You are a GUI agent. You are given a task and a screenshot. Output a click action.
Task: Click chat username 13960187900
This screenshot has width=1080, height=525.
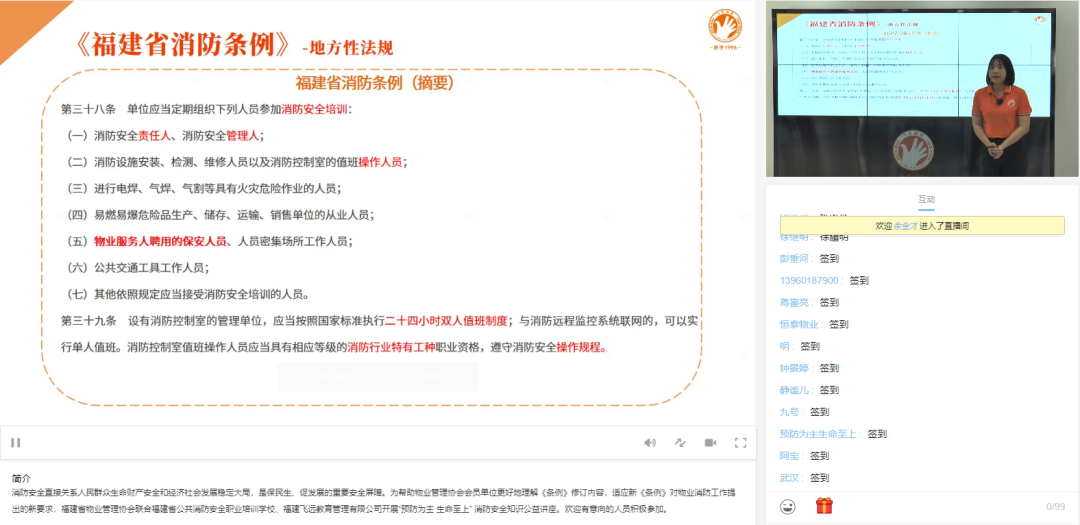(x=809, y=281)
